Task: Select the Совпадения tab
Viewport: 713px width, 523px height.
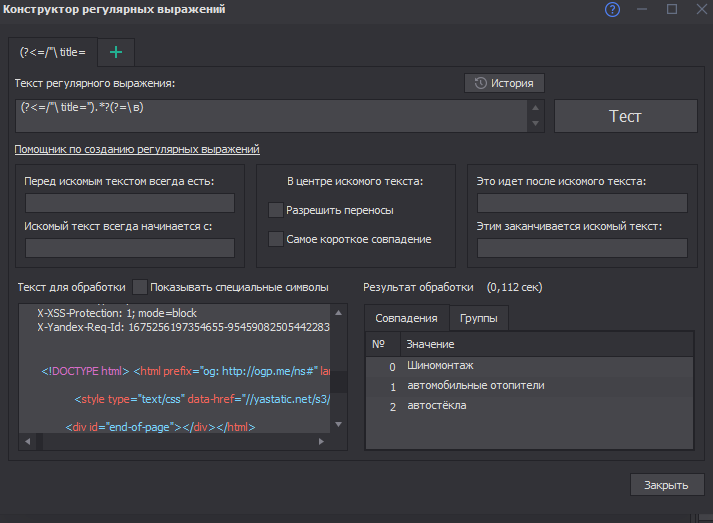Action: click(x=406, y=318)
